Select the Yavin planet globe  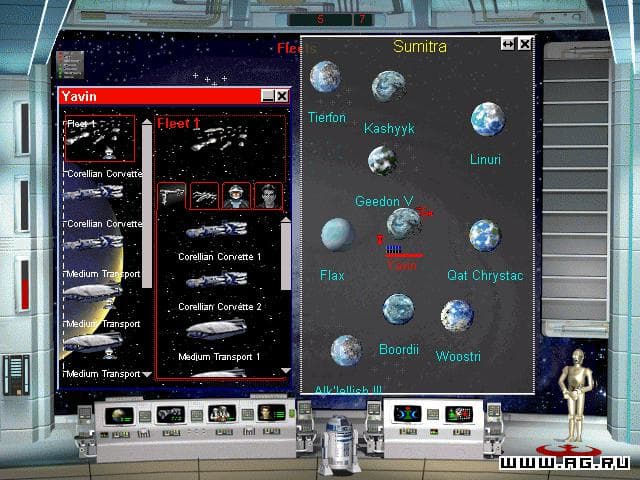(404, 224)
